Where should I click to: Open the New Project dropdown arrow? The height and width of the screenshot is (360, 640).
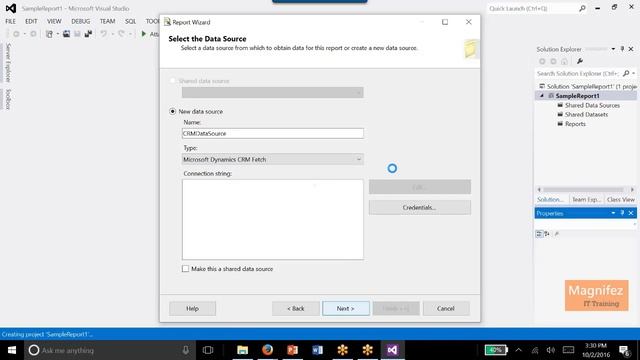[57, 34]
